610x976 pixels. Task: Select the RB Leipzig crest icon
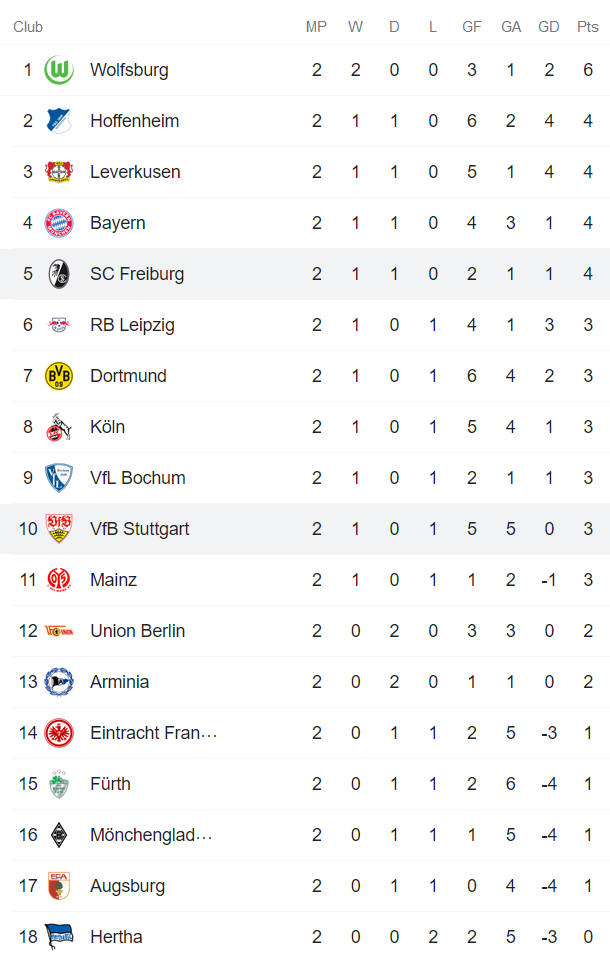pos(57,325)
